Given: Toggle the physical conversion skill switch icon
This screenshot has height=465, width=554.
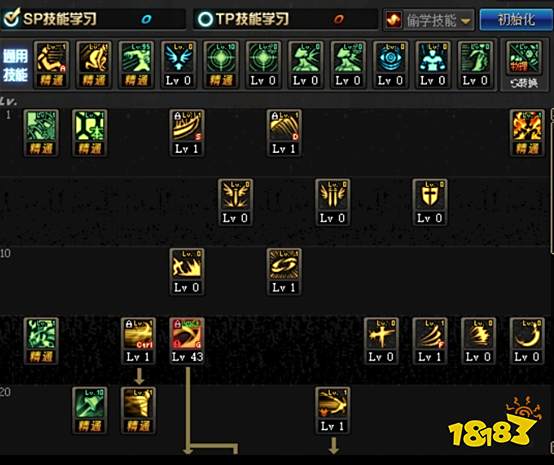Looking at the screenshot, I should 524,65.
